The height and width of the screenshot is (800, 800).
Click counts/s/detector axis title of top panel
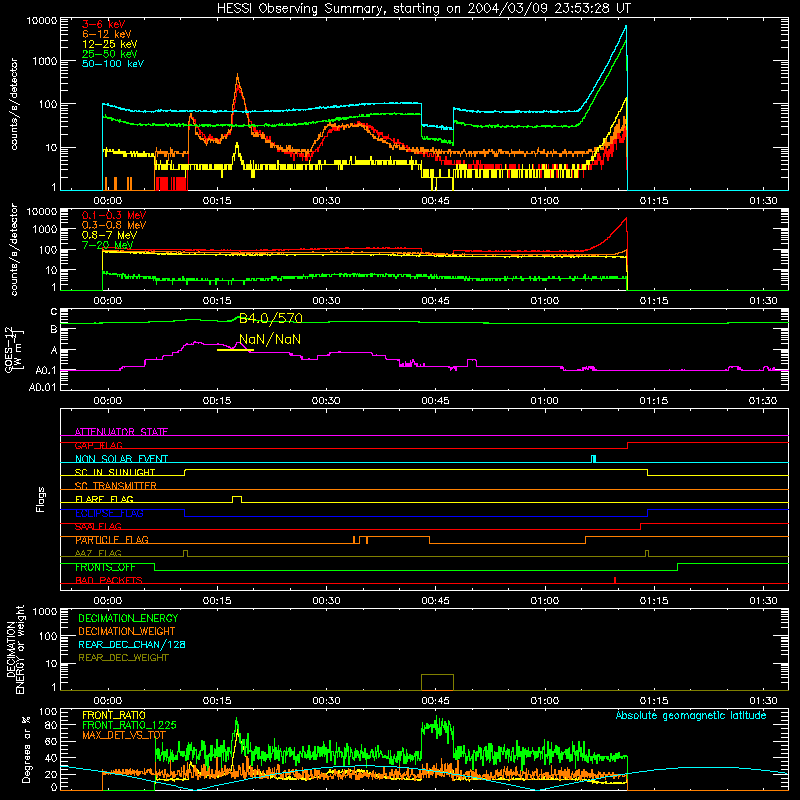[14, 104]
